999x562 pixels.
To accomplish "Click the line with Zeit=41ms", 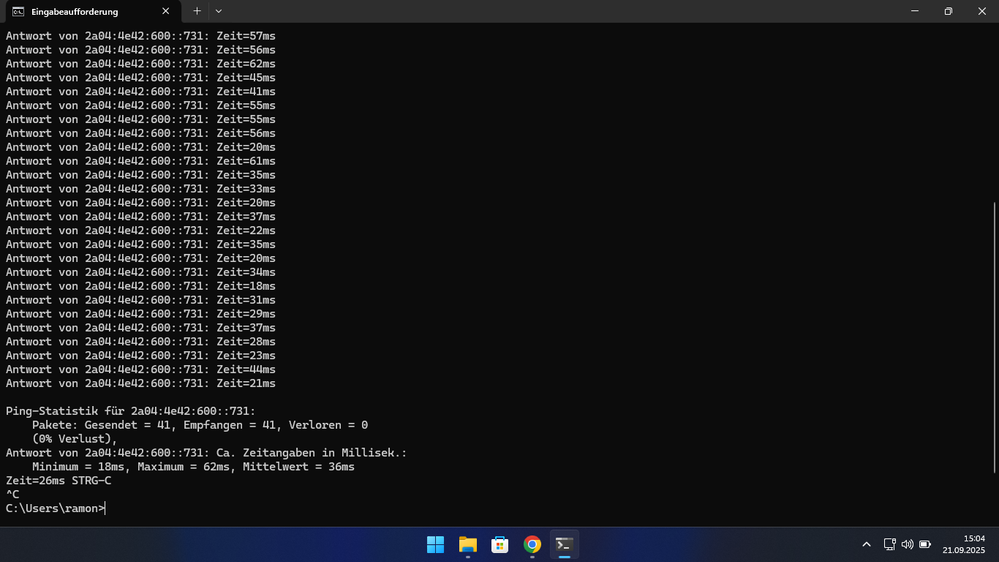I will (141, 92).
